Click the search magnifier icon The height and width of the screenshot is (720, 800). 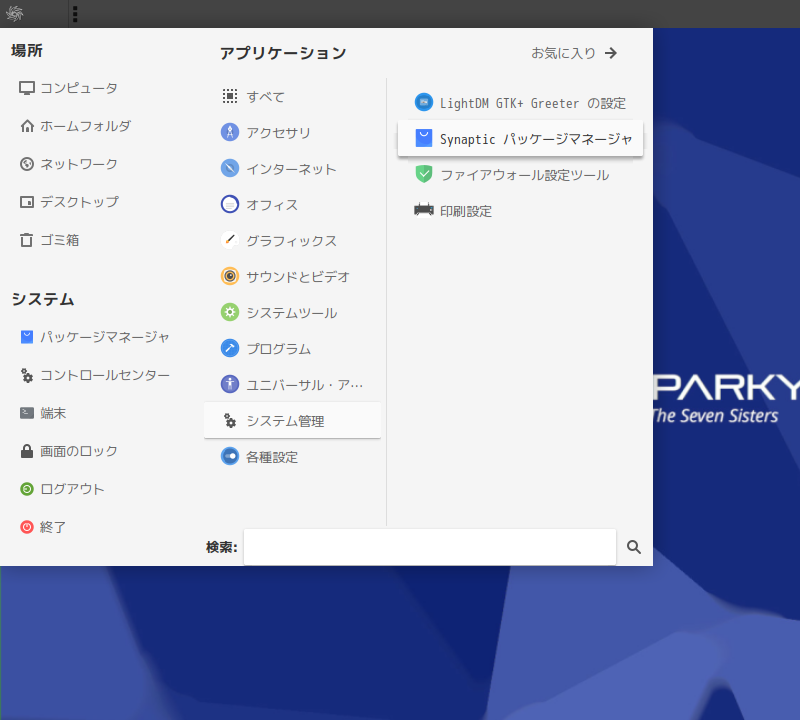pyautogui.click(x=634, y=547)
